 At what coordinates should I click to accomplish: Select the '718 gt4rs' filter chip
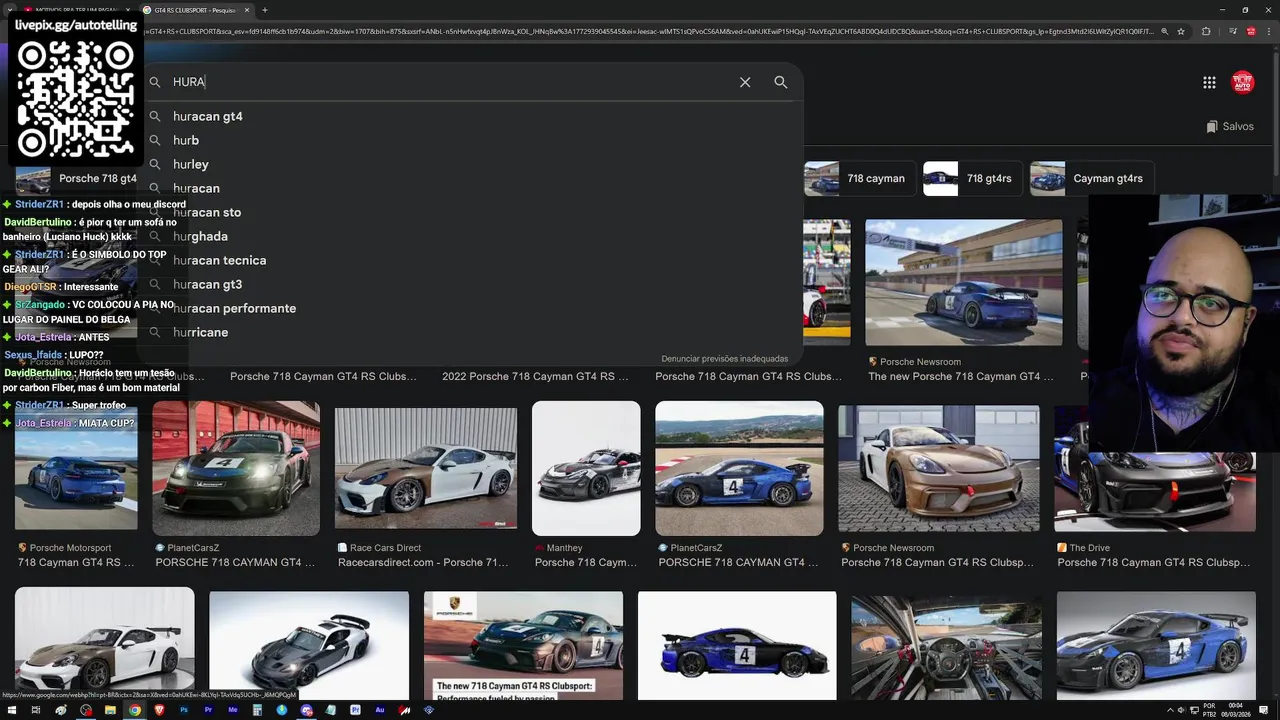pos(972,178)
